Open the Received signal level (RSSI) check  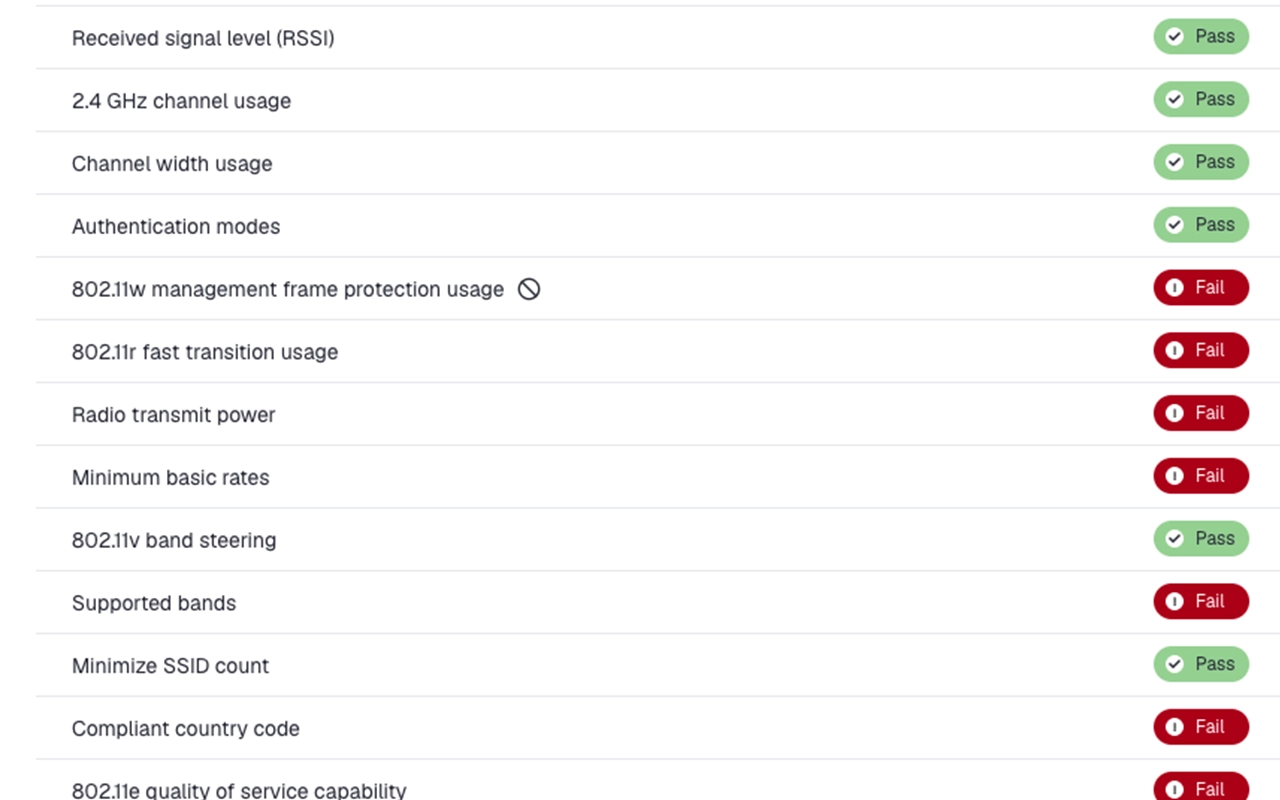[x=658, y=37]
